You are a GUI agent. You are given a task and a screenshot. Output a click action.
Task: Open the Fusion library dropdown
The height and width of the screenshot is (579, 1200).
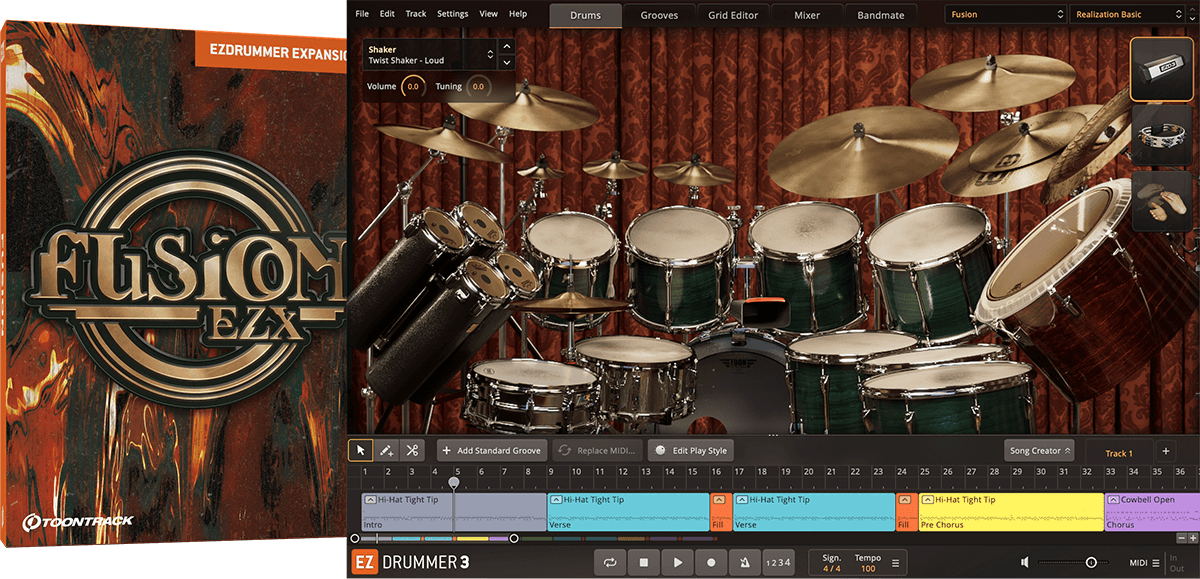1005,15
